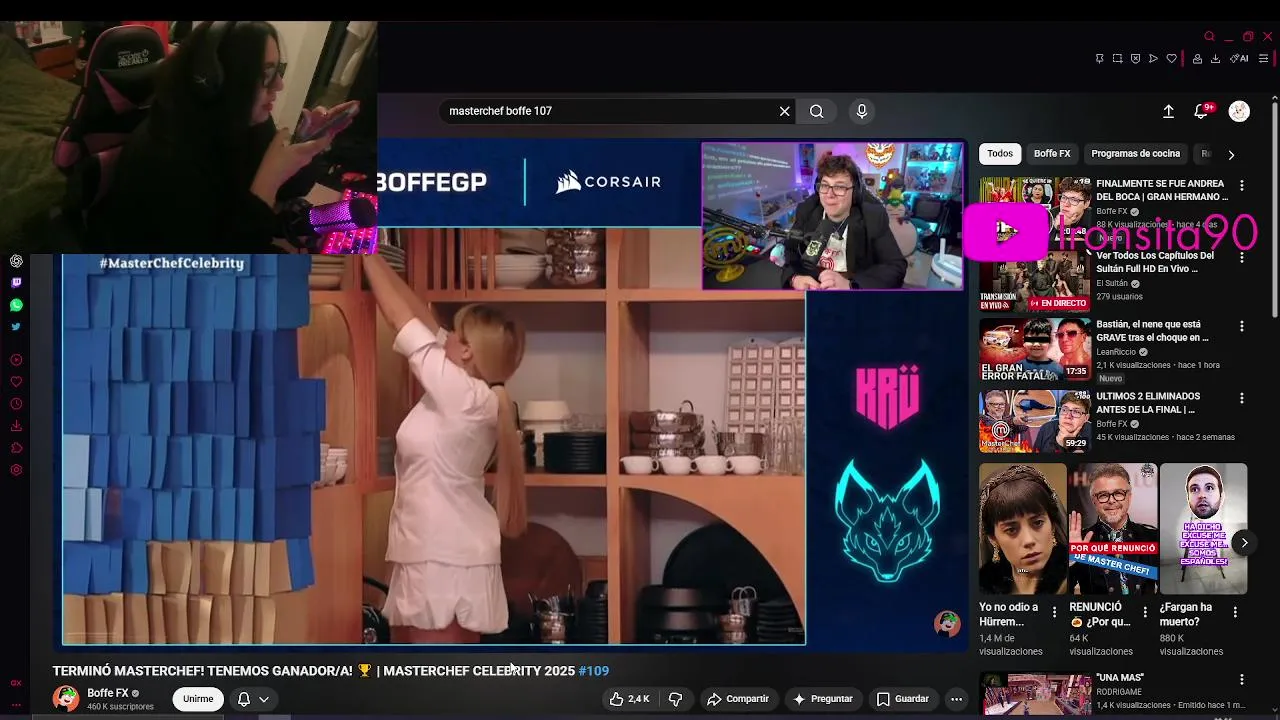
Task: Open El Sultán live stream thumbnail
Action: pos(1034,280)
